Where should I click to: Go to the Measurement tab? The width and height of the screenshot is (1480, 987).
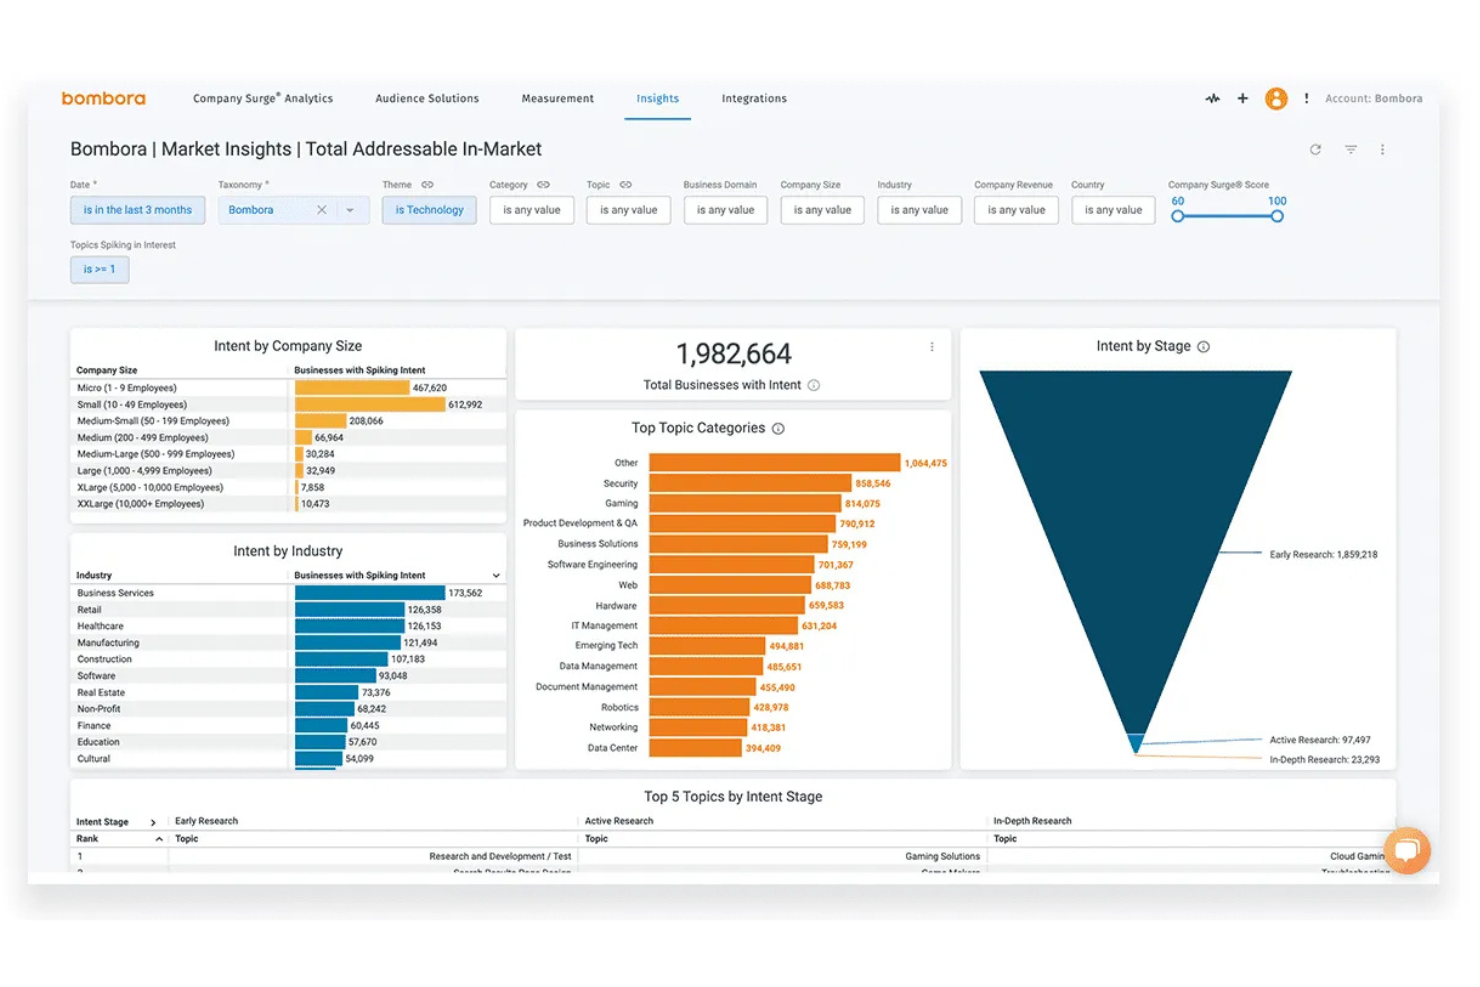pyautogui.click(x=557, y=98)
